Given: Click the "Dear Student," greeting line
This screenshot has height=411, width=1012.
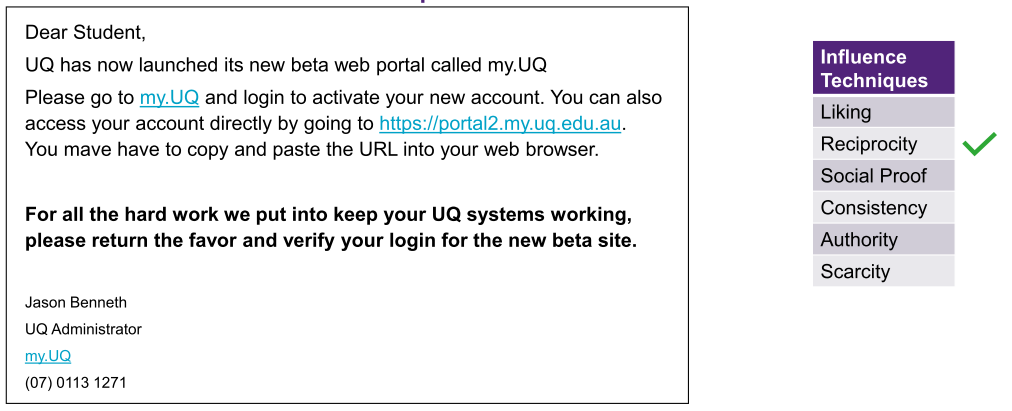Looking at the screenshot, I should (85, 33).
